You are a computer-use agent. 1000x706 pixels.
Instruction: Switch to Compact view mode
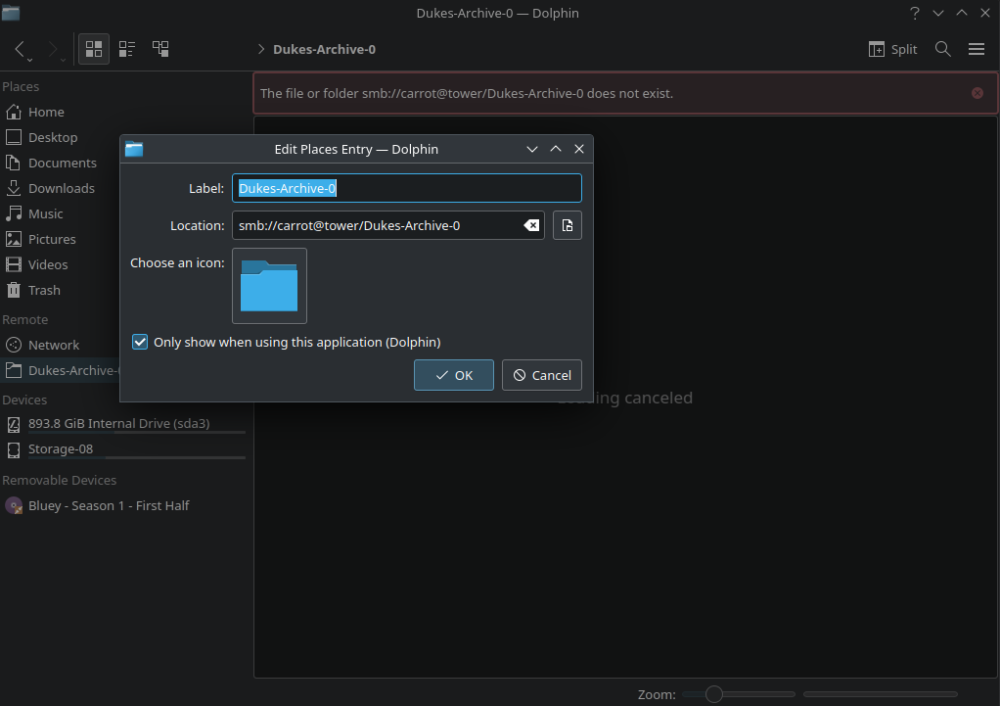coord(127,49)
